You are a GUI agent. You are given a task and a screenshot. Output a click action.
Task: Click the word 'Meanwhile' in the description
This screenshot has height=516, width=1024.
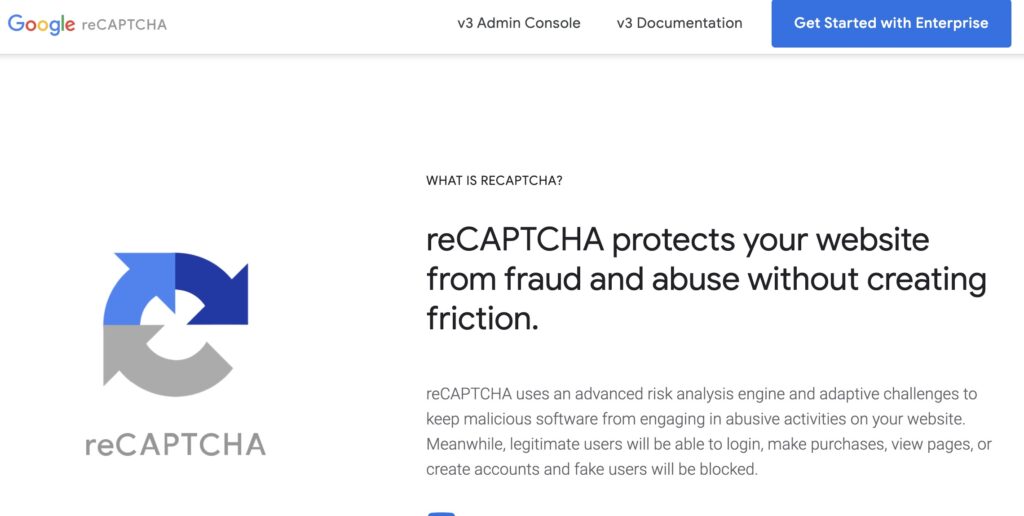tap(466, 444)
